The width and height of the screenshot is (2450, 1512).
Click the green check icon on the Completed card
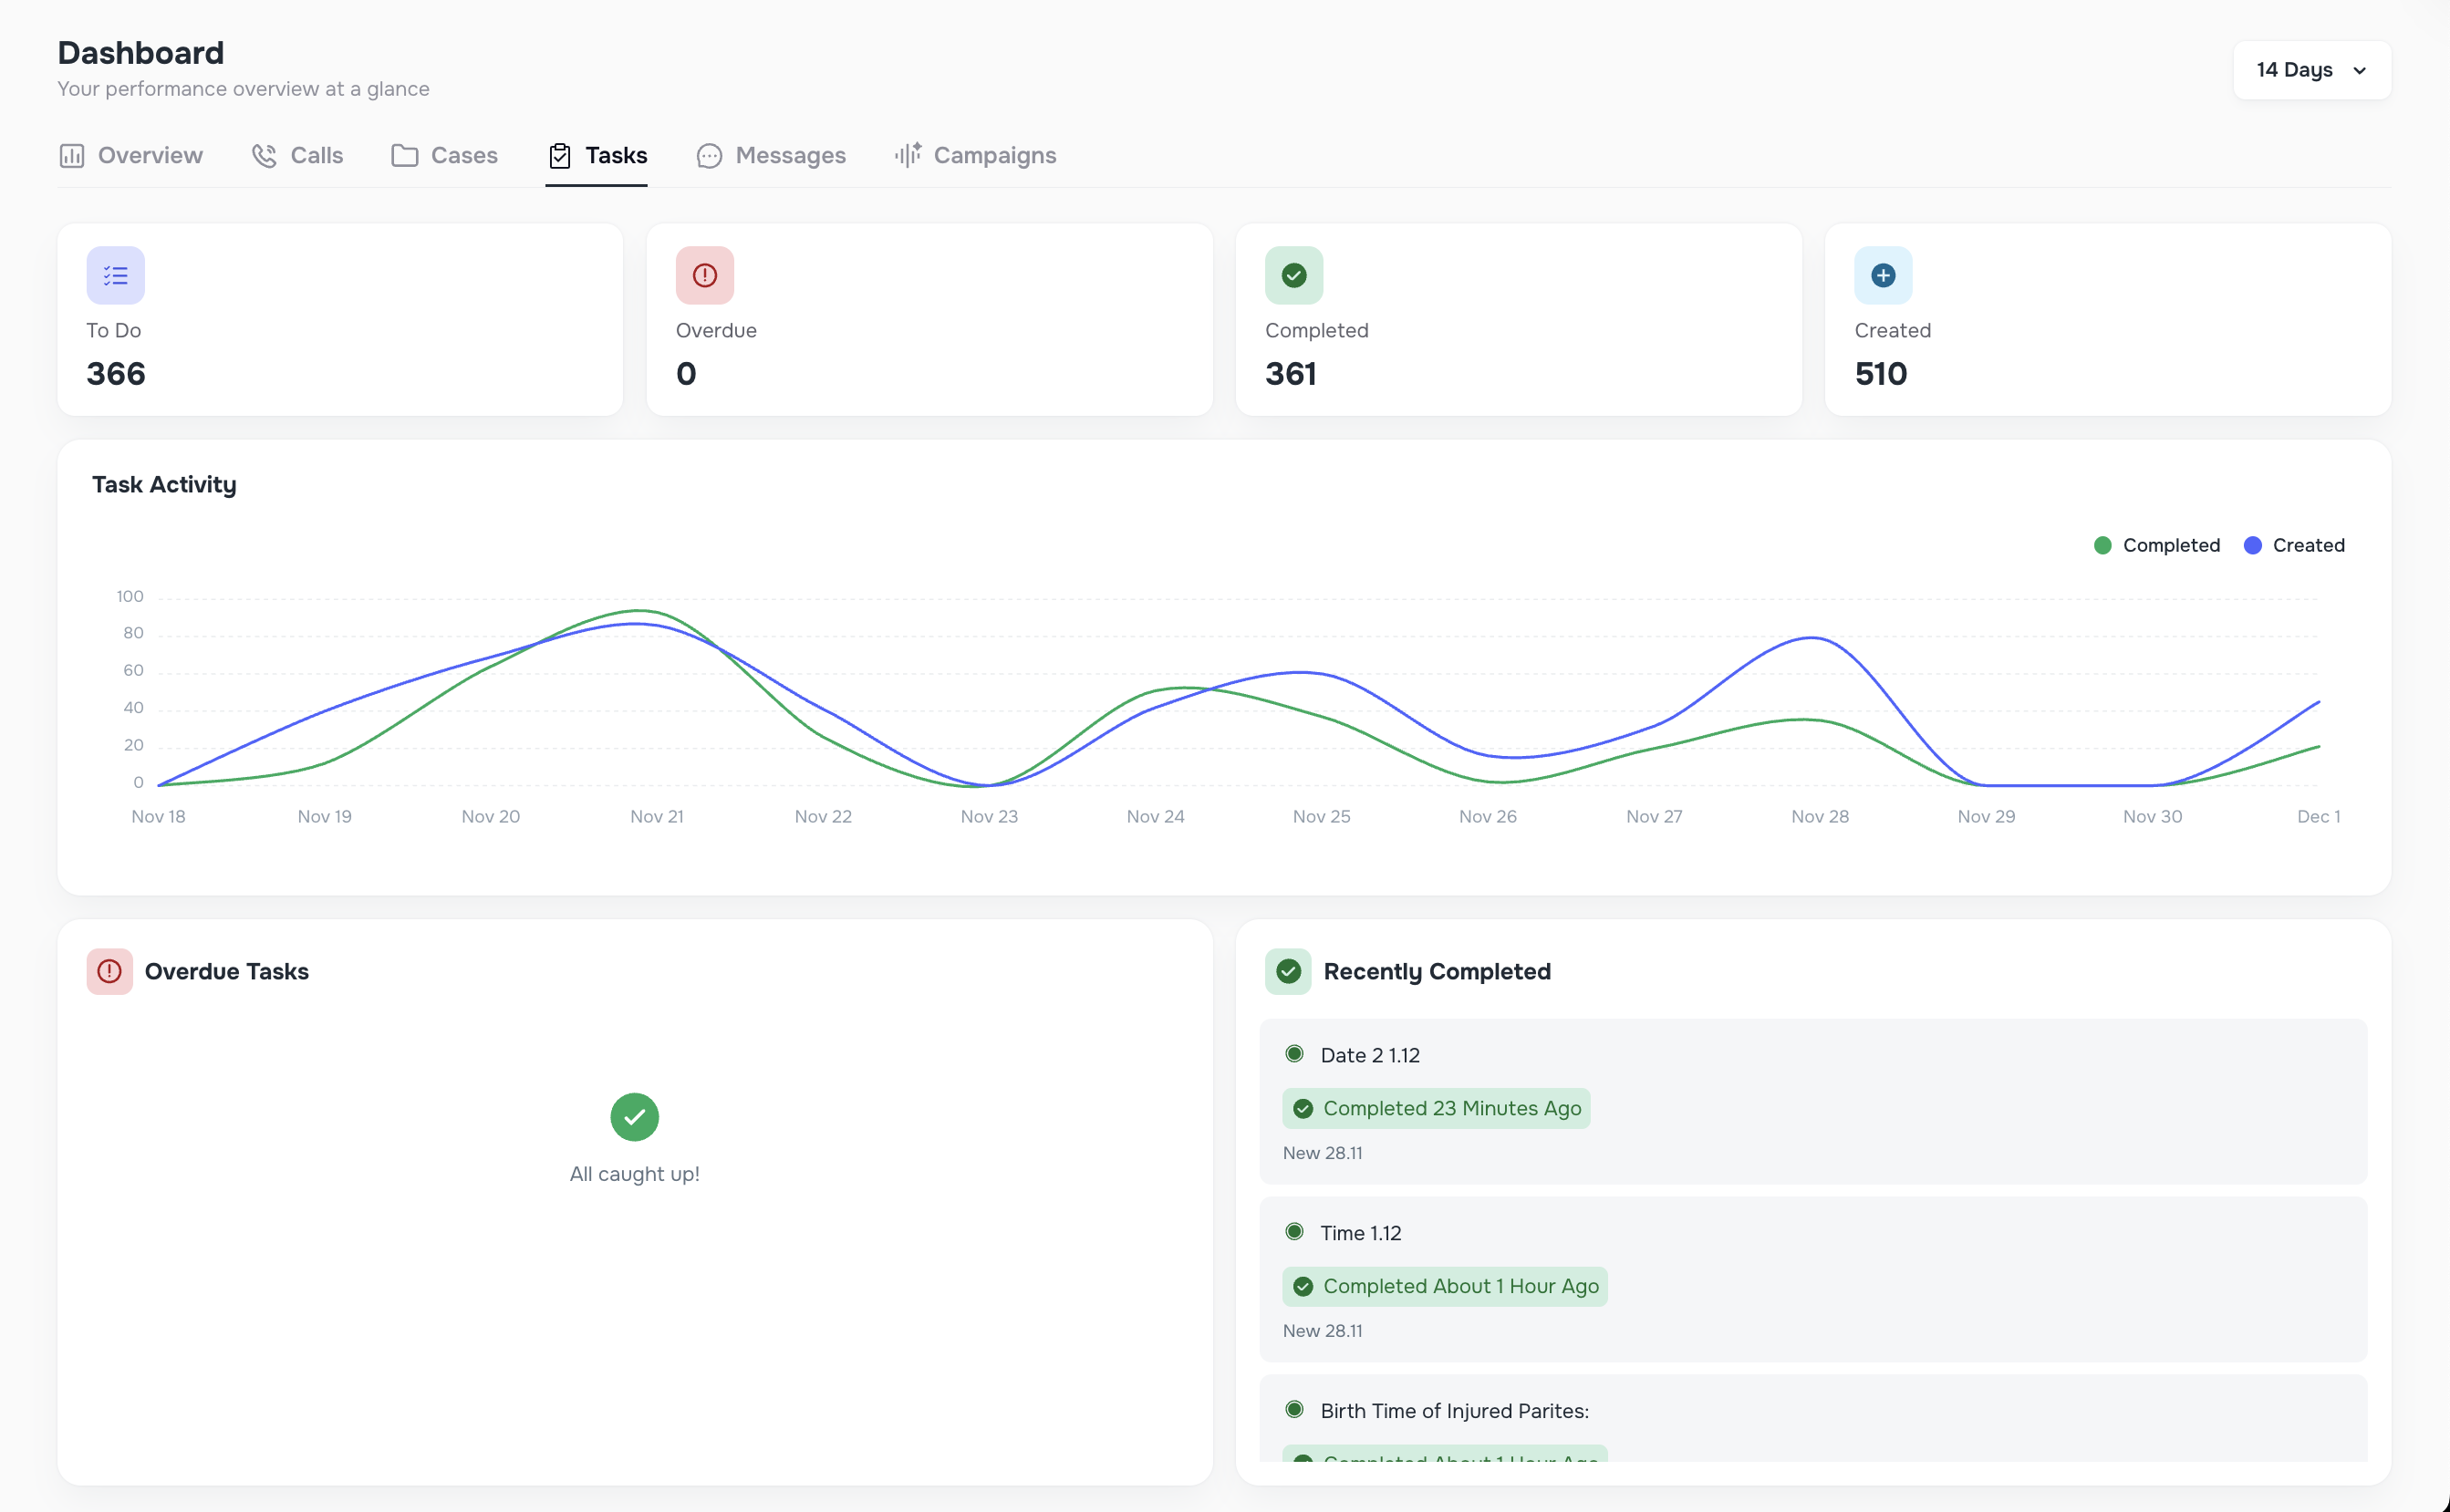tap(1293, 275)
